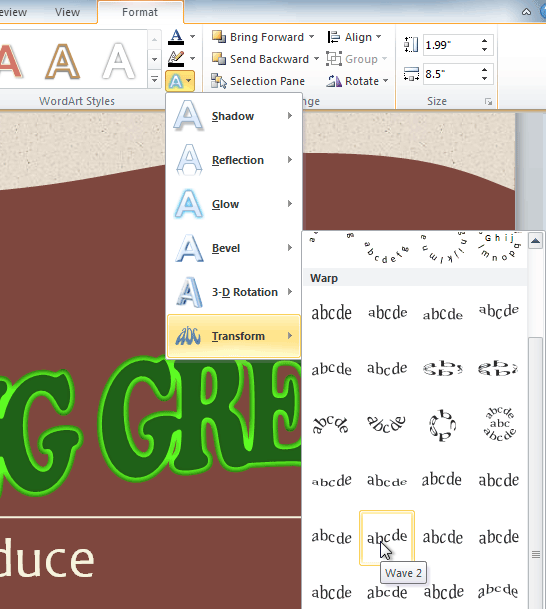Open the Text Outline dropdown arrow
Screen dimensions: 546x609
point(192,59)
